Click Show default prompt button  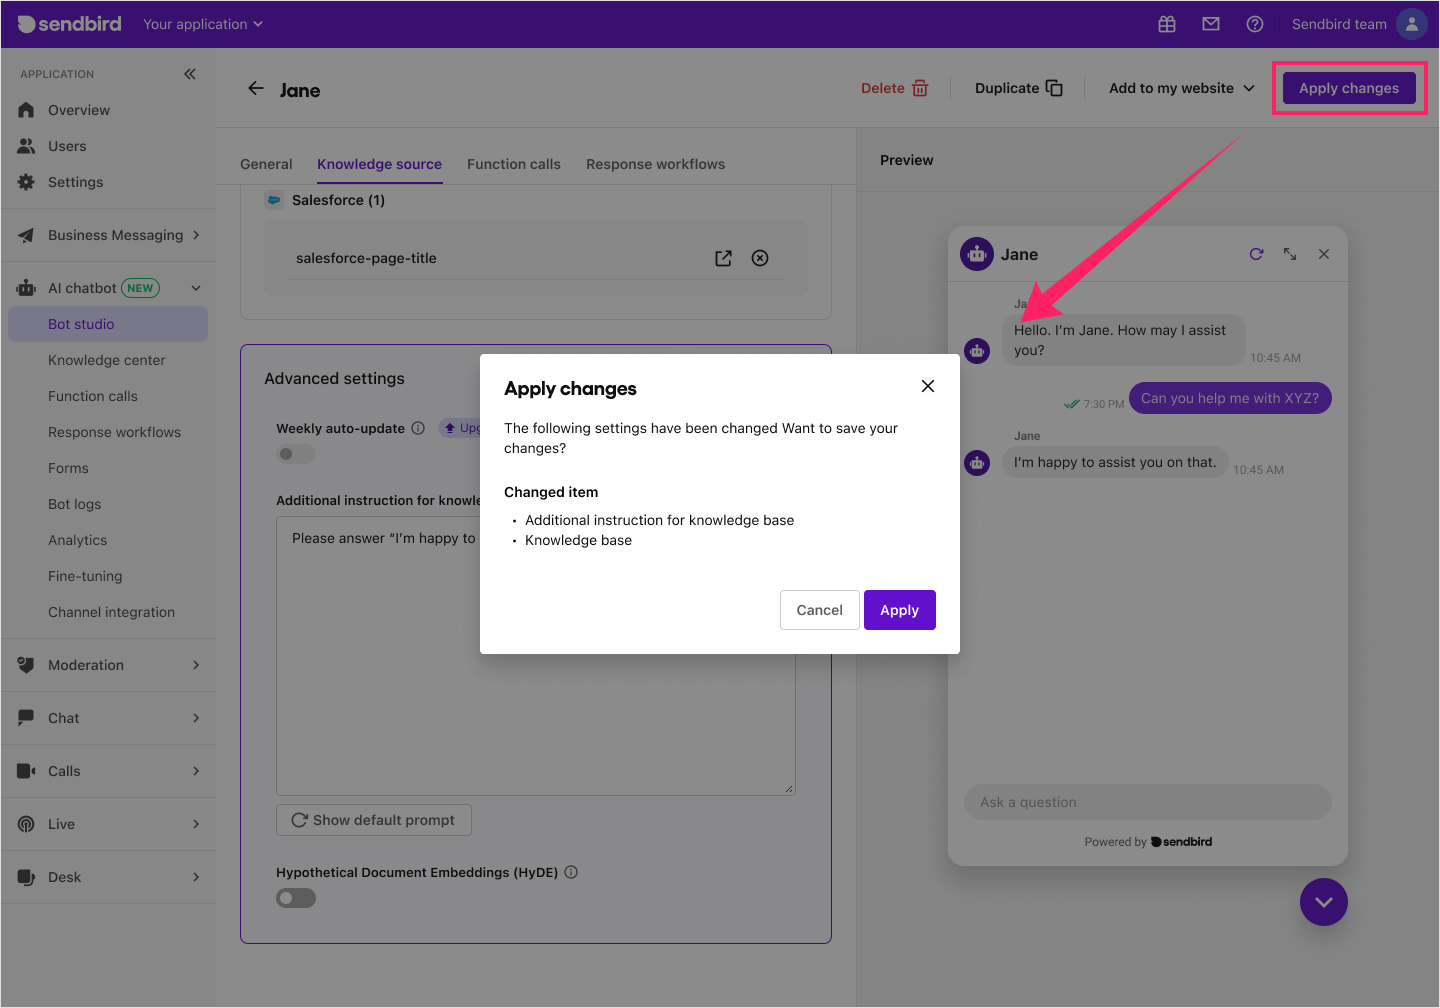click(x=374, y=820)
